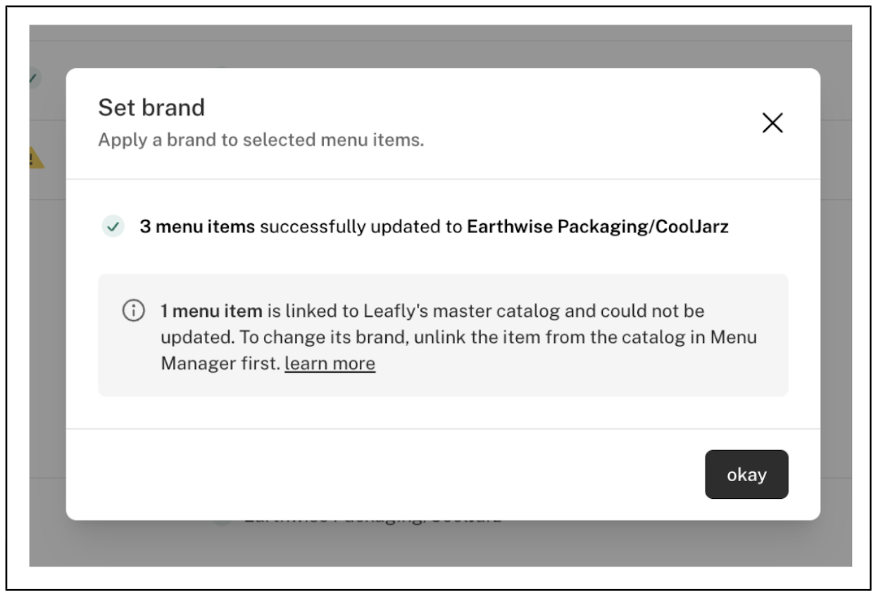
Task: Click the okay button
Action: click(747, 474)
